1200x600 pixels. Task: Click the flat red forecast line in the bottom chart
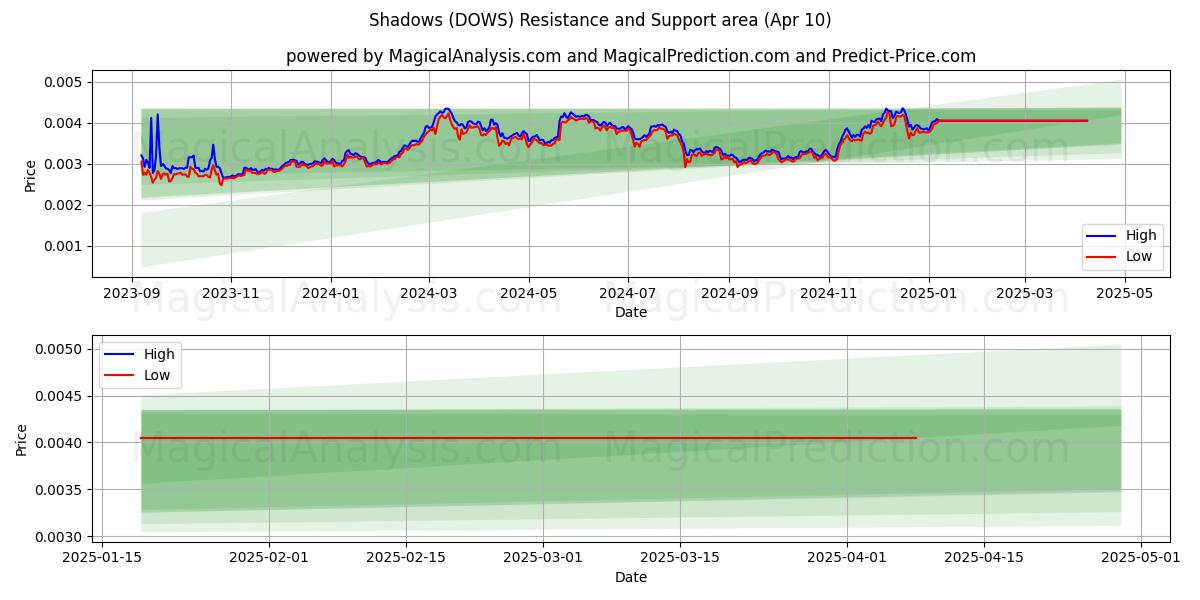[528, 438]
